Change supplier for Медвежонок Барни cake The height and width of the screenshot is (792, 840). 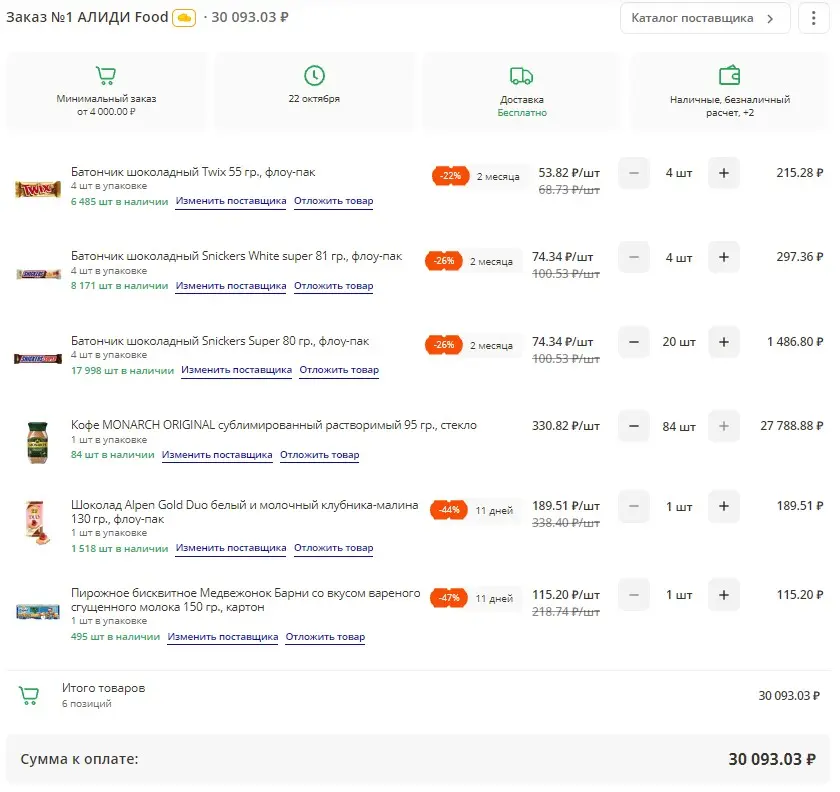coord(222,637)
